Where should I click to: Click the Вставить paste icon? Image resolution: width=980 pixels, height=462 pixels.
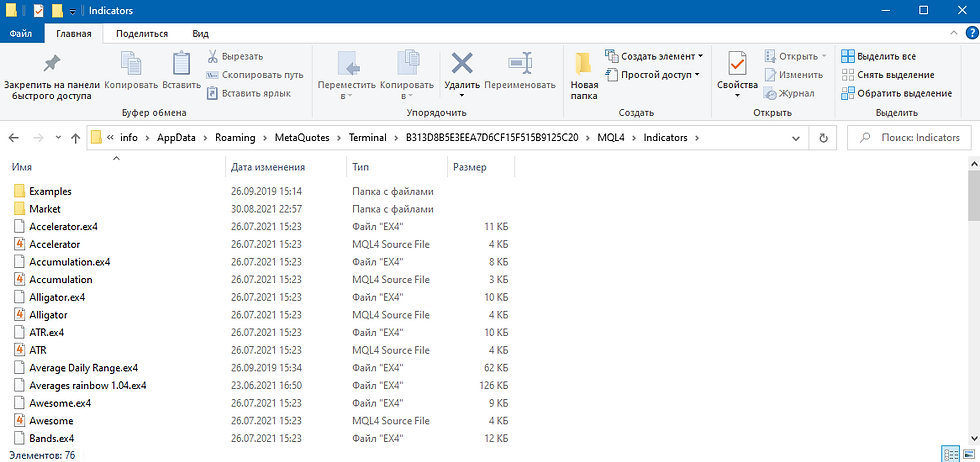click(x=181, y=63)
